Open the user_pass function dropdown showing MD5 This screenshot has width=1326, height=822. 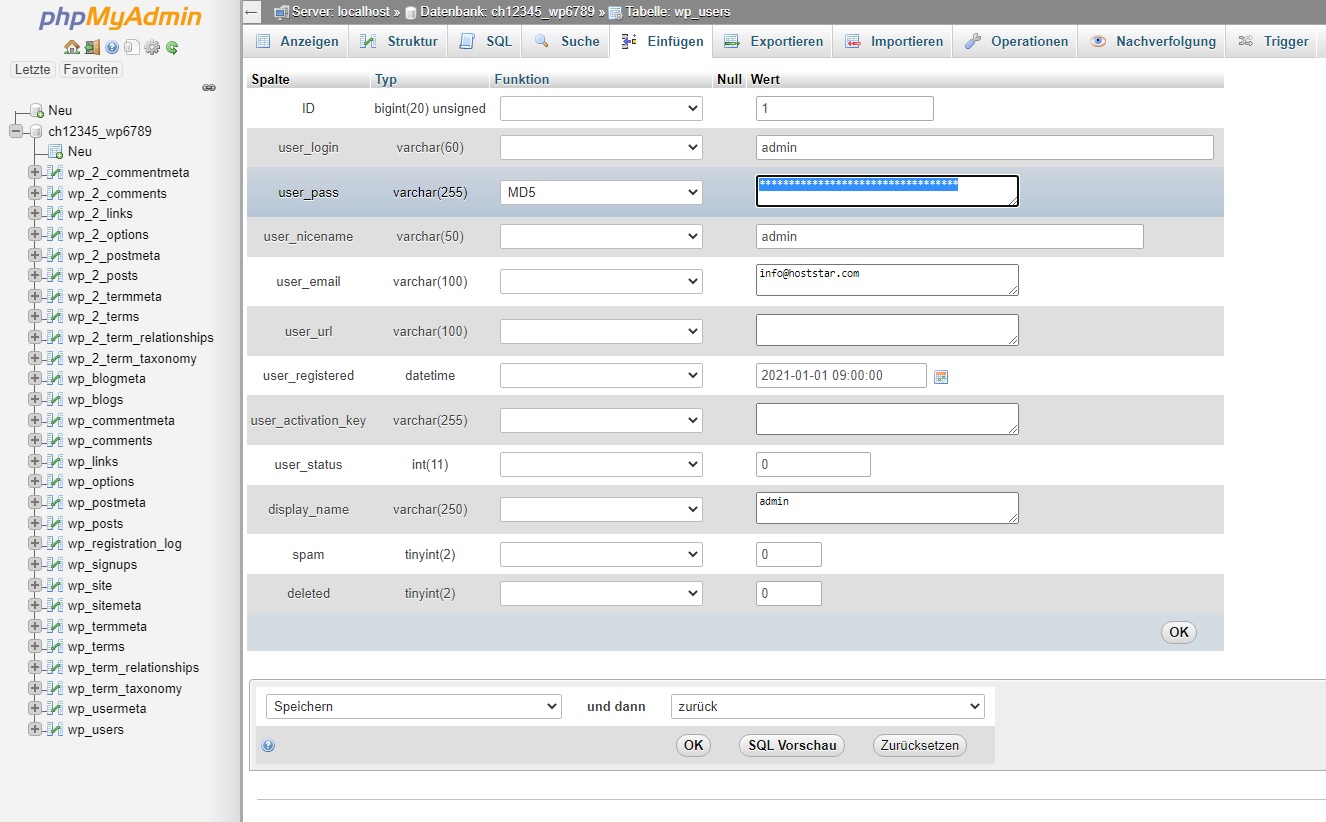601,192
